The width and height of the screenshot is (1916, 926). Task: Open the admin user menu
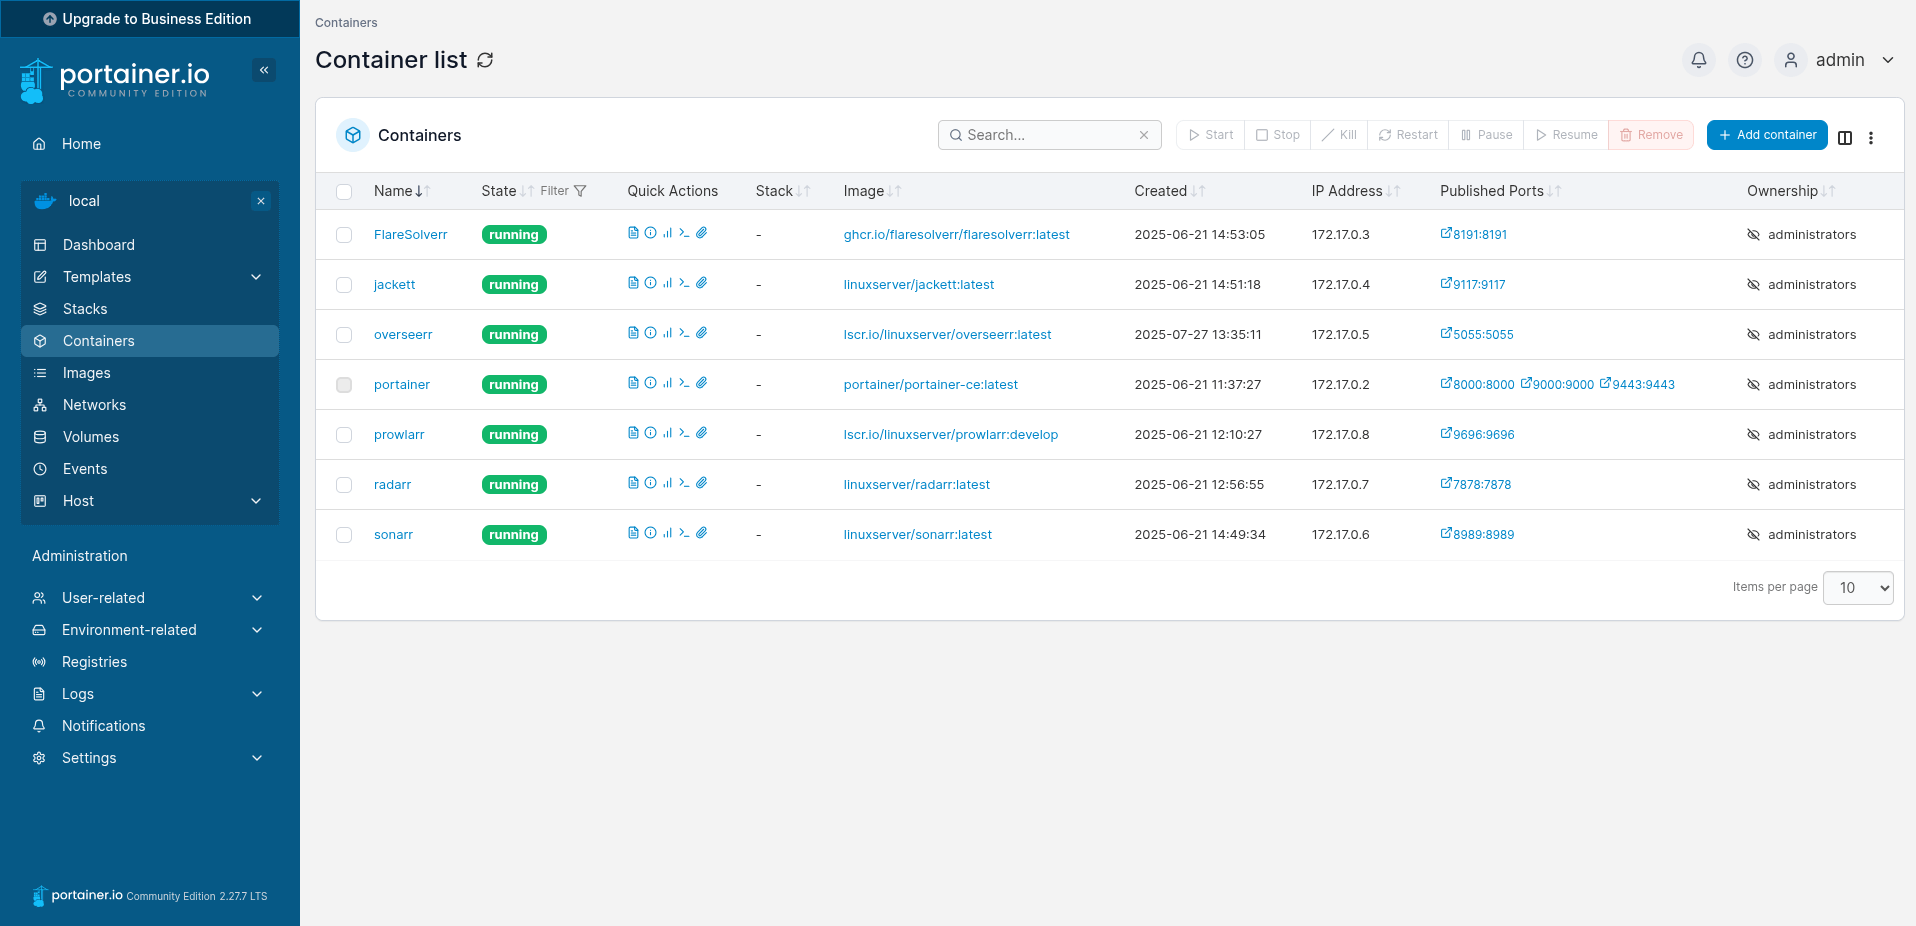tap(1838, 60)
